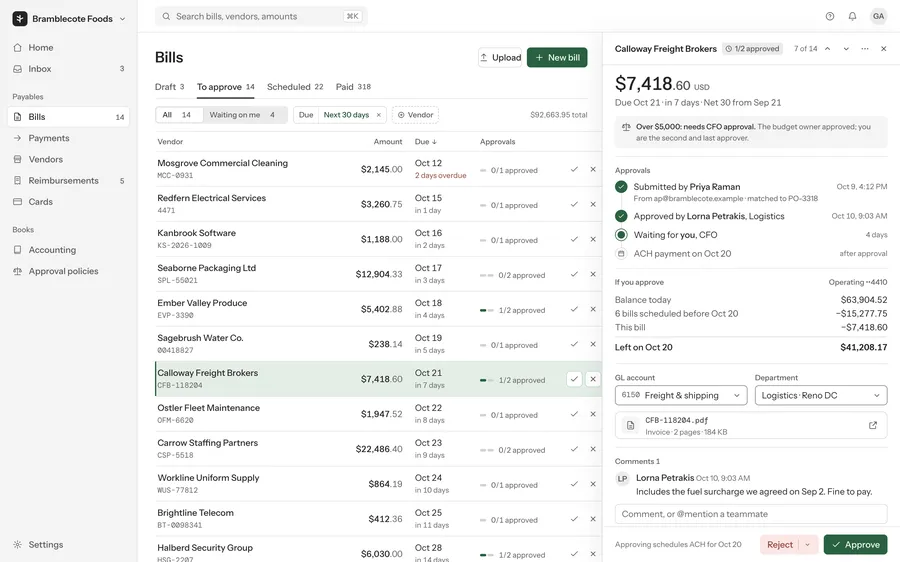Click the Reject button
The height and width of the screenshot is (562, 900).
click(x=779, y=544)
